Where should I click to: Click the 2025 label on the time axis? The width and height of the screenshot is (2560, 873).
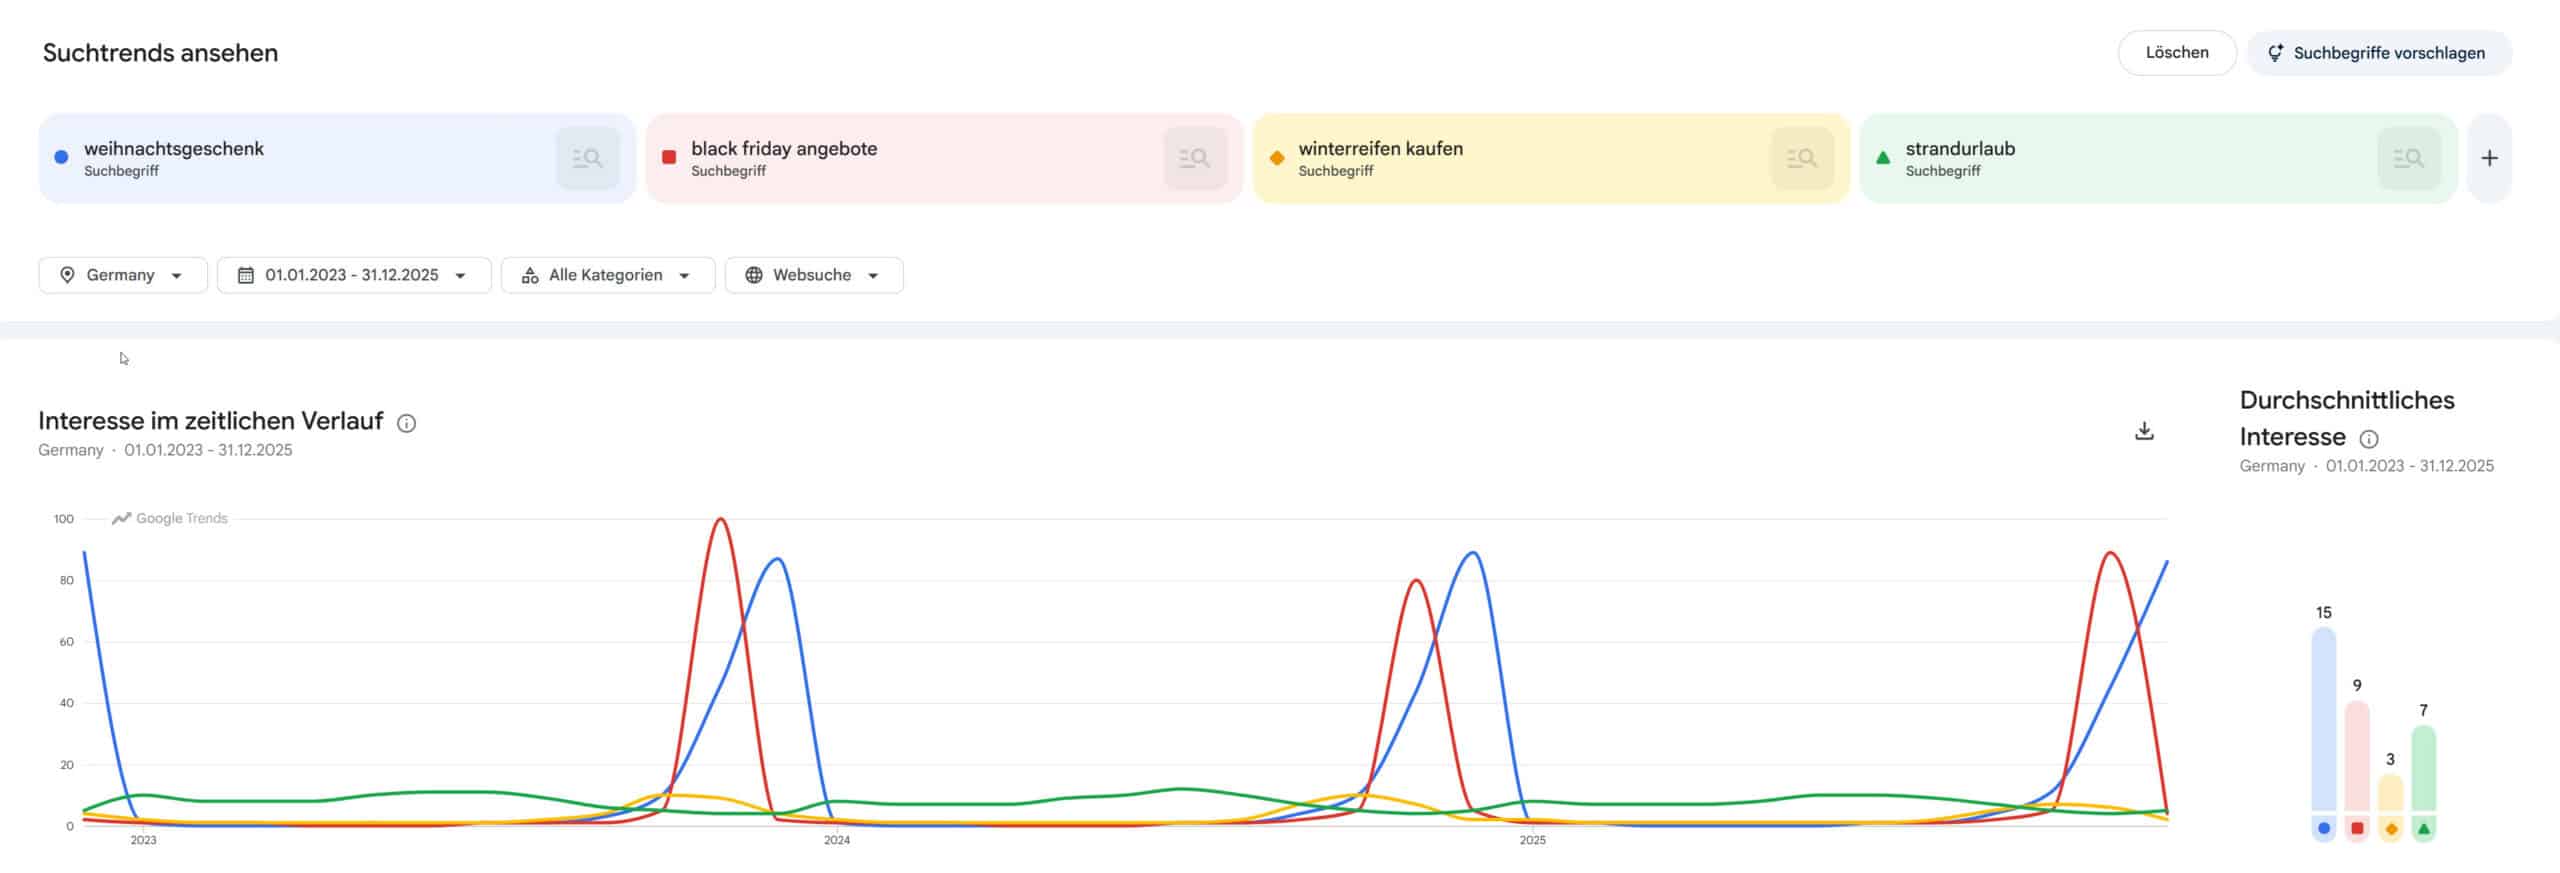(1532, 840)
